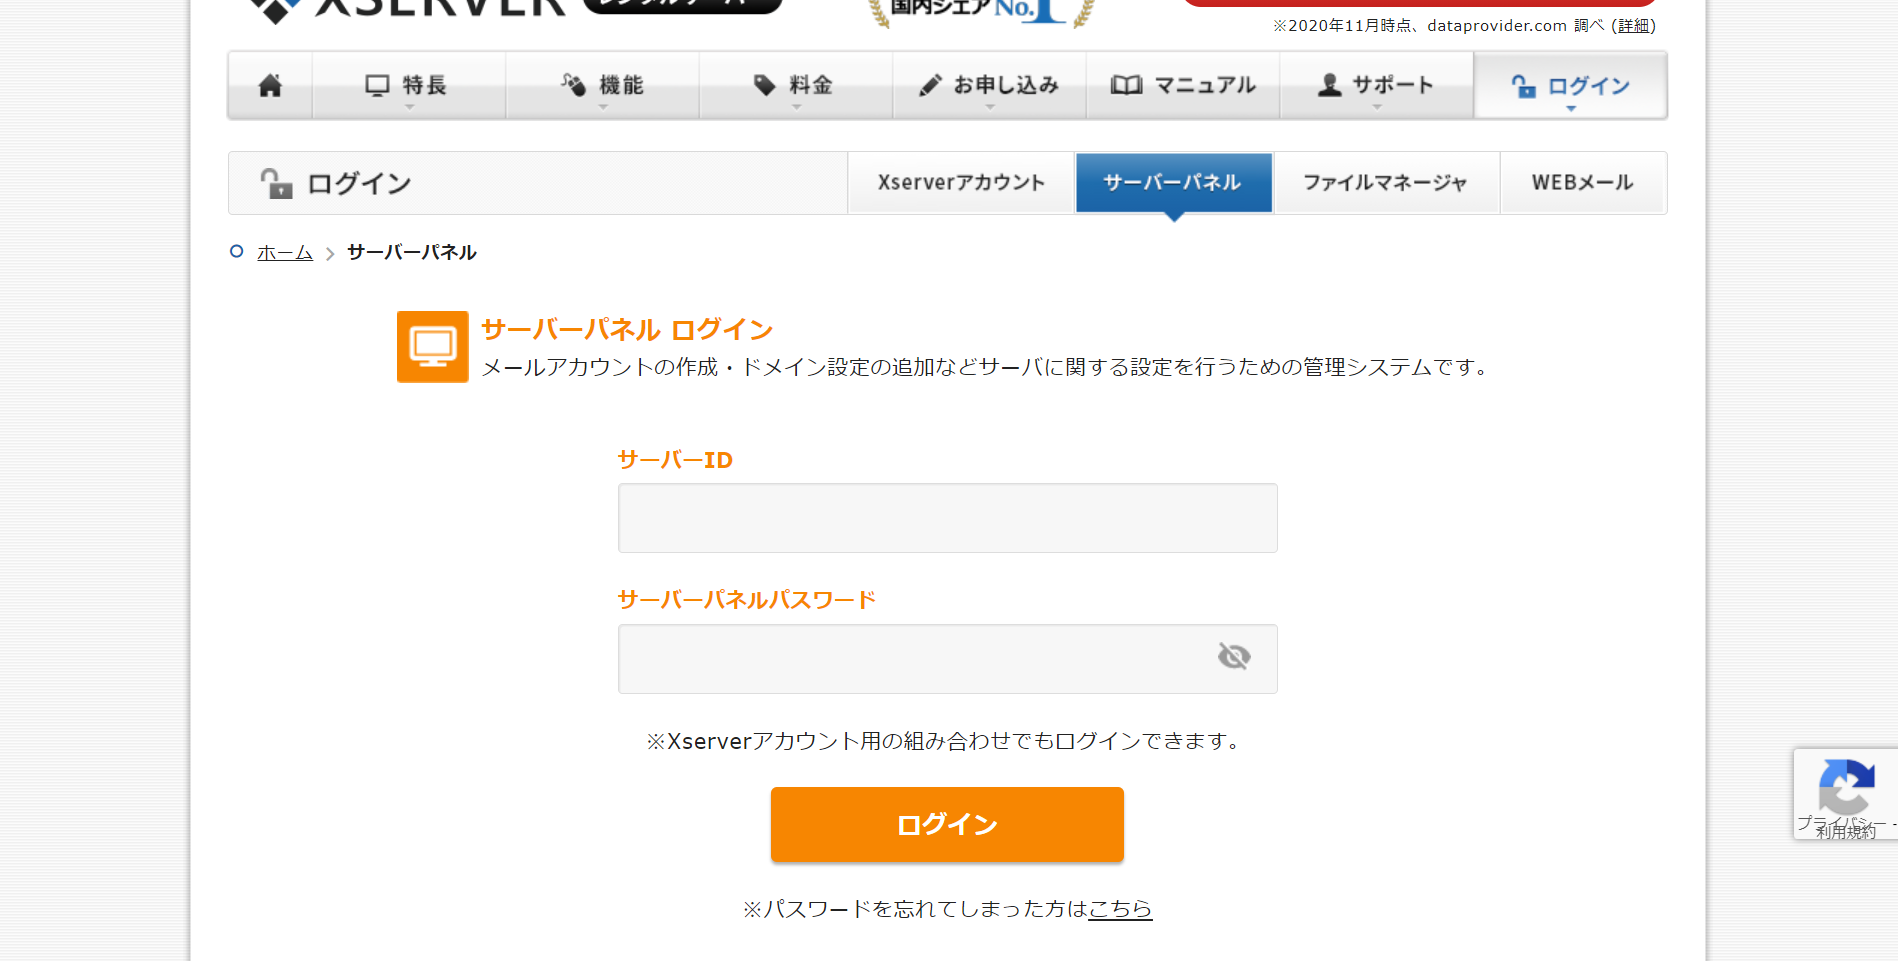Screen dimensions: 1898x961
Task: Toggle password visibility with the eye icon
Action: pos(1234,657)
